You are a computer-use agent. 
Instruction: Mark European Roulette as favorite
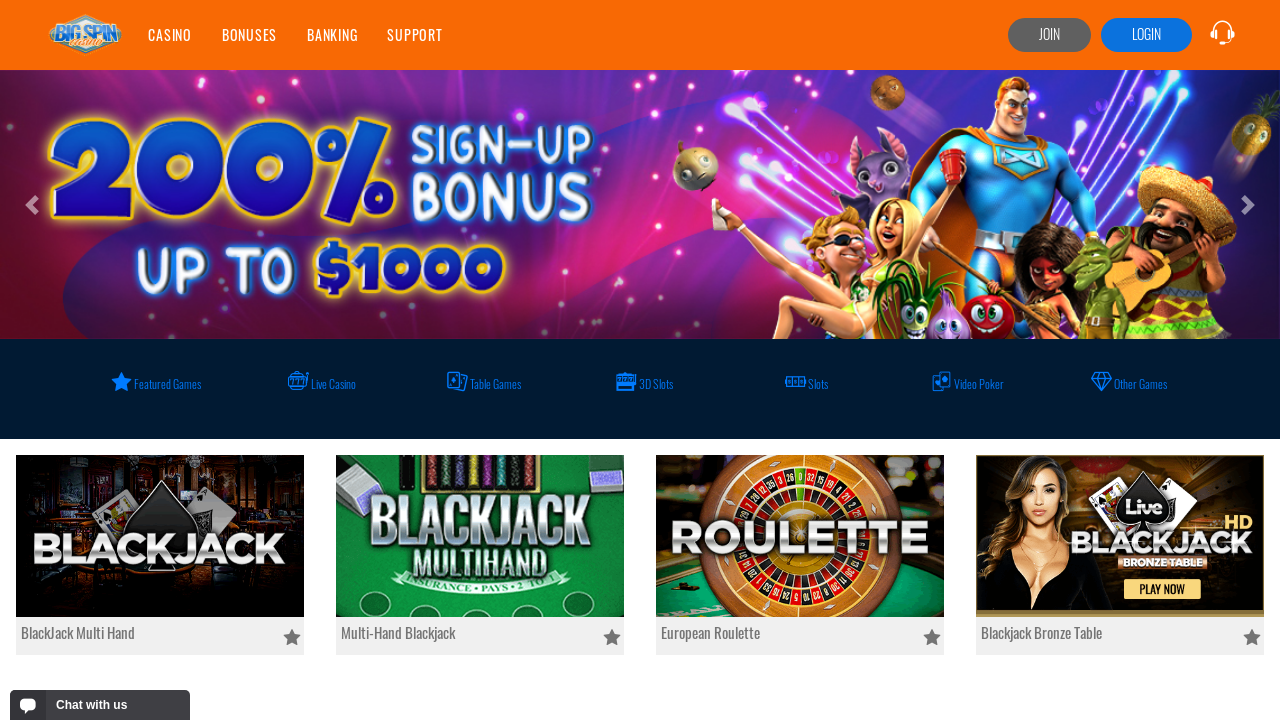(932, 637)
